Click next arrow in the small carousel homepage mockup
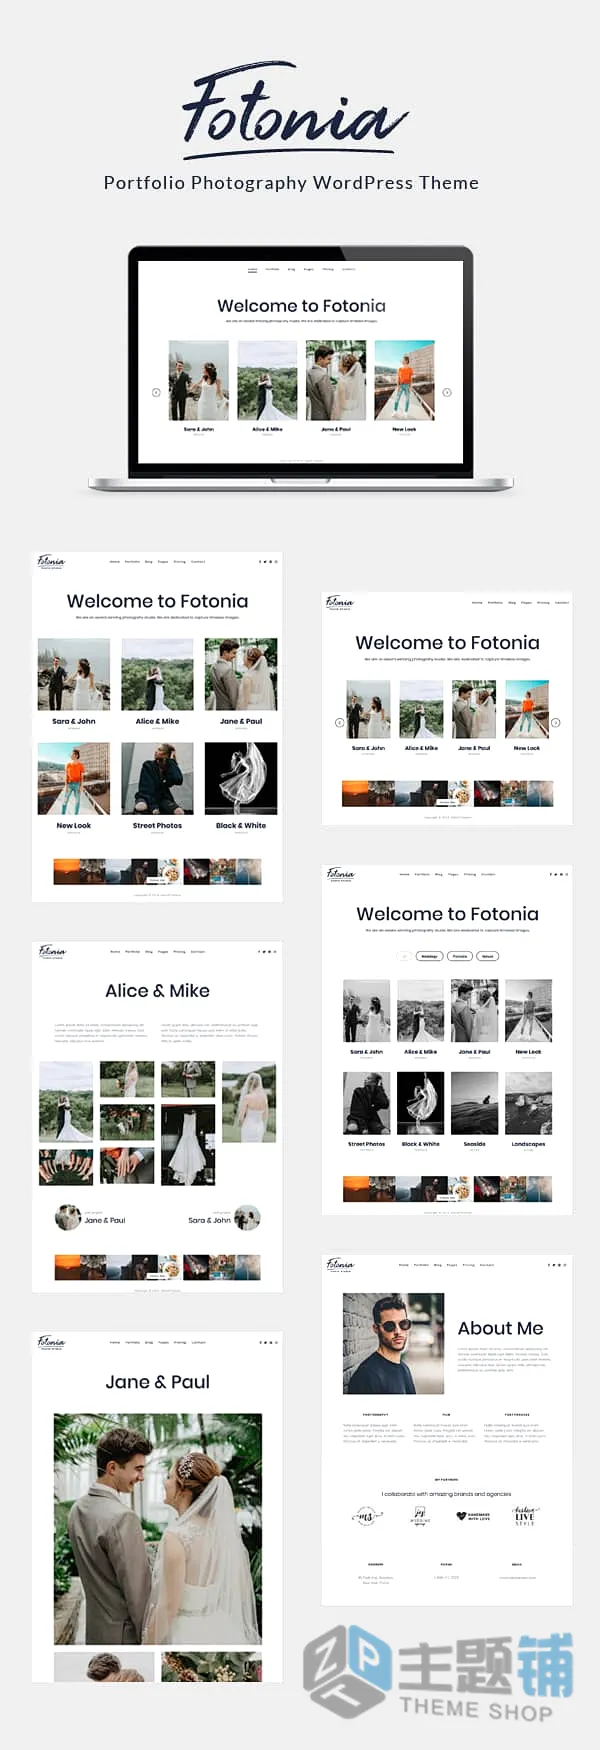The image size is (600, 1750). 556,722
